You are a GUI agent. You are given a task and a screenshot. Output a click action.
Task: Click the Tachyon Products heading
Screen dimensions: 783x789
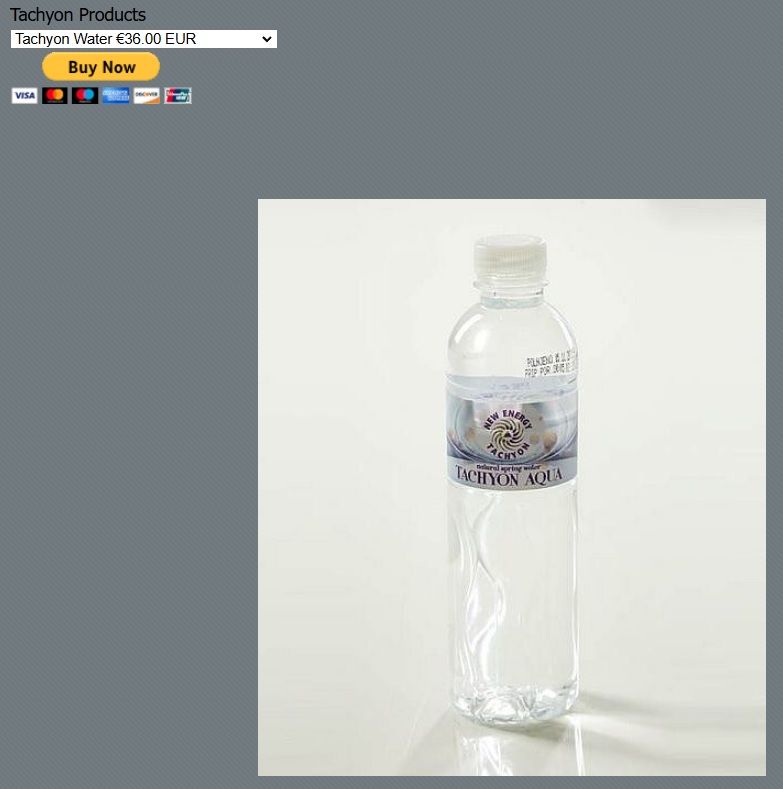pyautogui.click(x=78, y=15)
